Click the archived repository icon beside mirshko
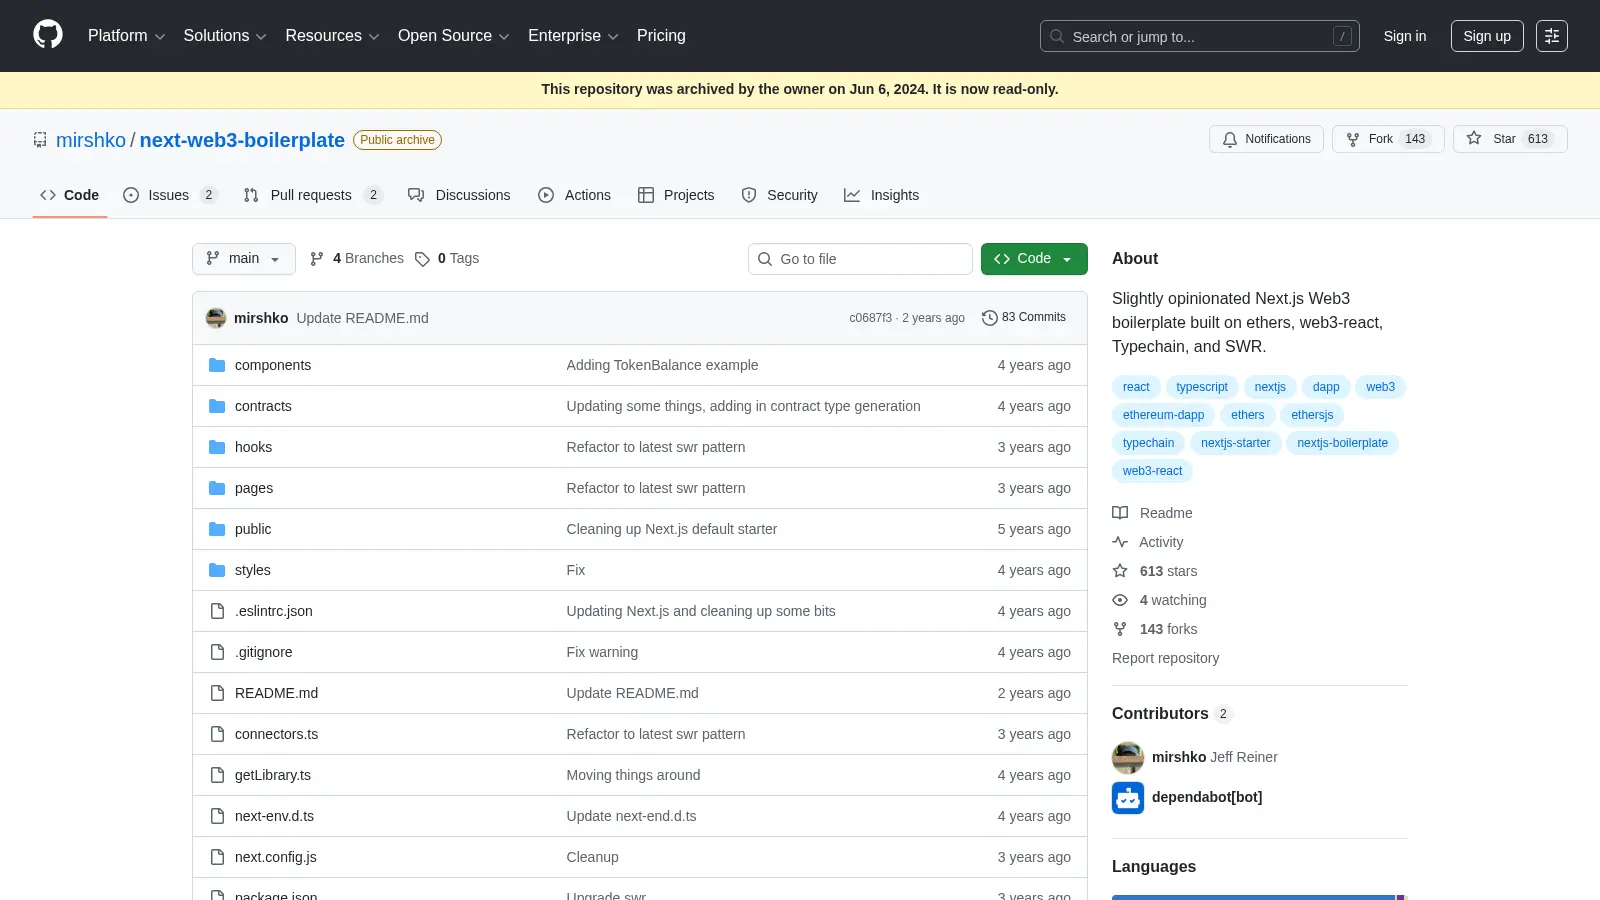 click(40, 140)
